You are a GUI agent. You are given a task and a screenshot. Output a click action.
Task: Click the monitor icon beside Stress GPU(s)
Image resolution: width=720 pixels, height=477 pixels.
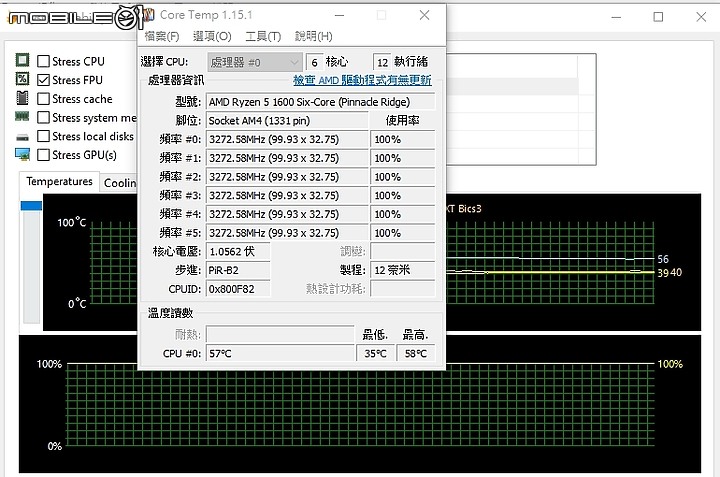pyautogui.click(x=22, y=154)
